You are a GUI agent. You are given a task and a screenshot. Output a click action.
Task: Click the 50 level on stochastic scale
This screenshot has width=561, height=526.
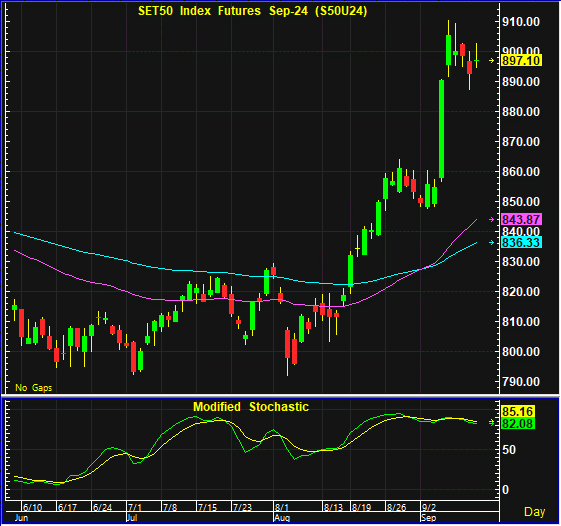(x=509, y=450)
